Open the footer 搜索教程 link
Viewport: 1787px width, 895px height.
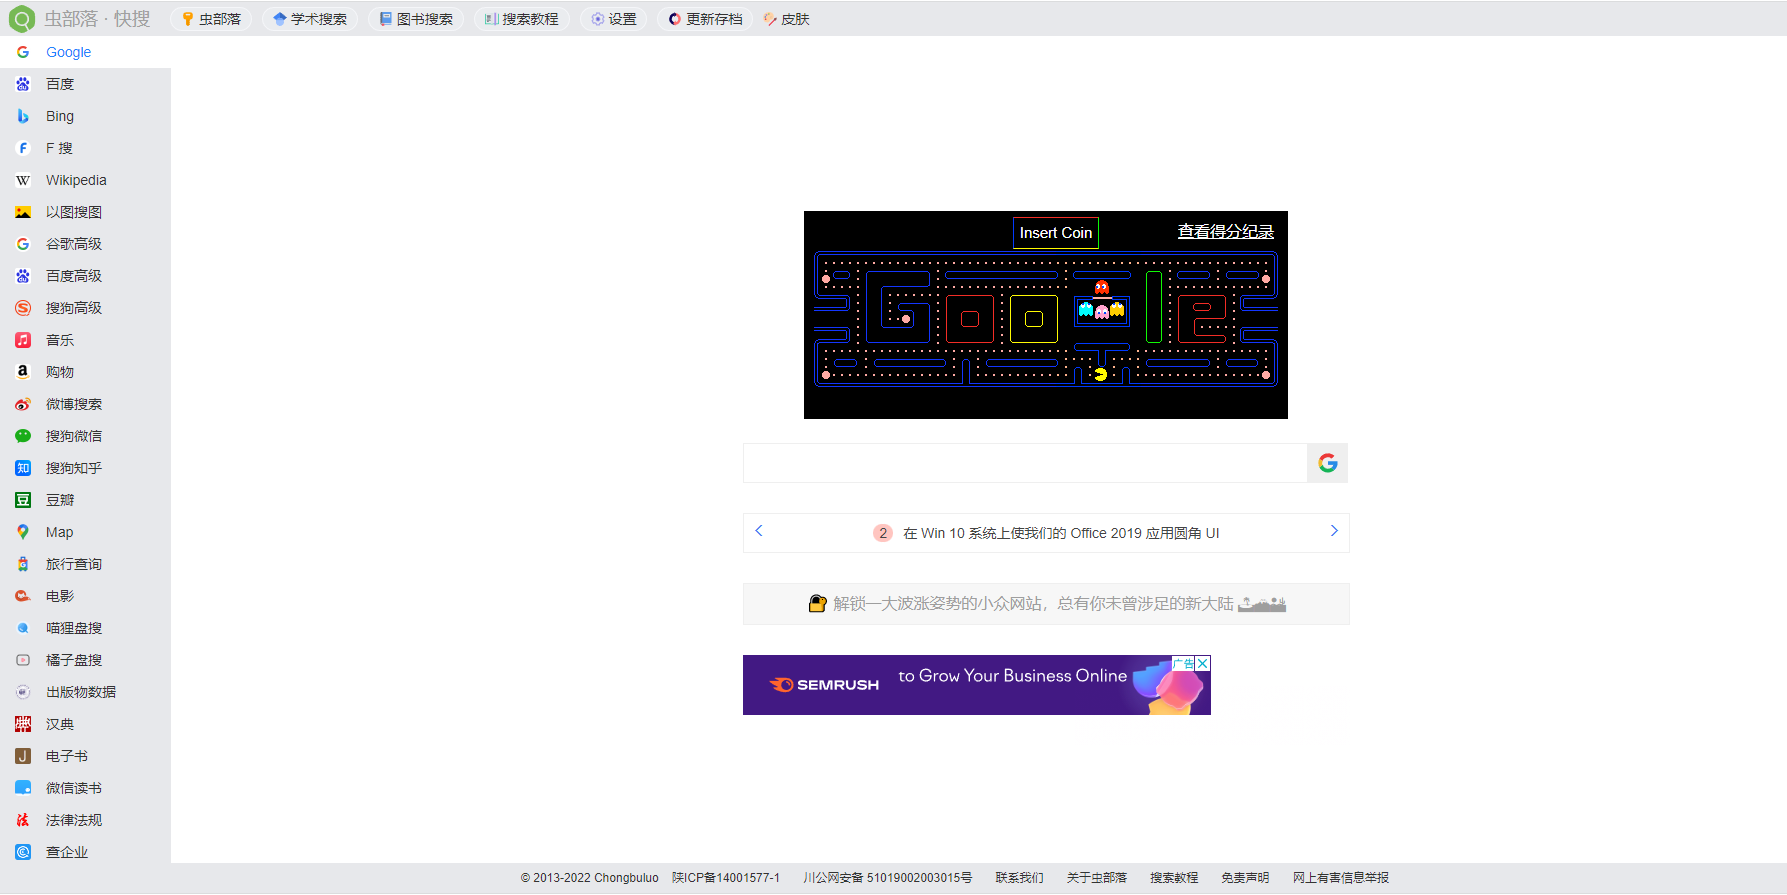click(x=1174, y=878)
